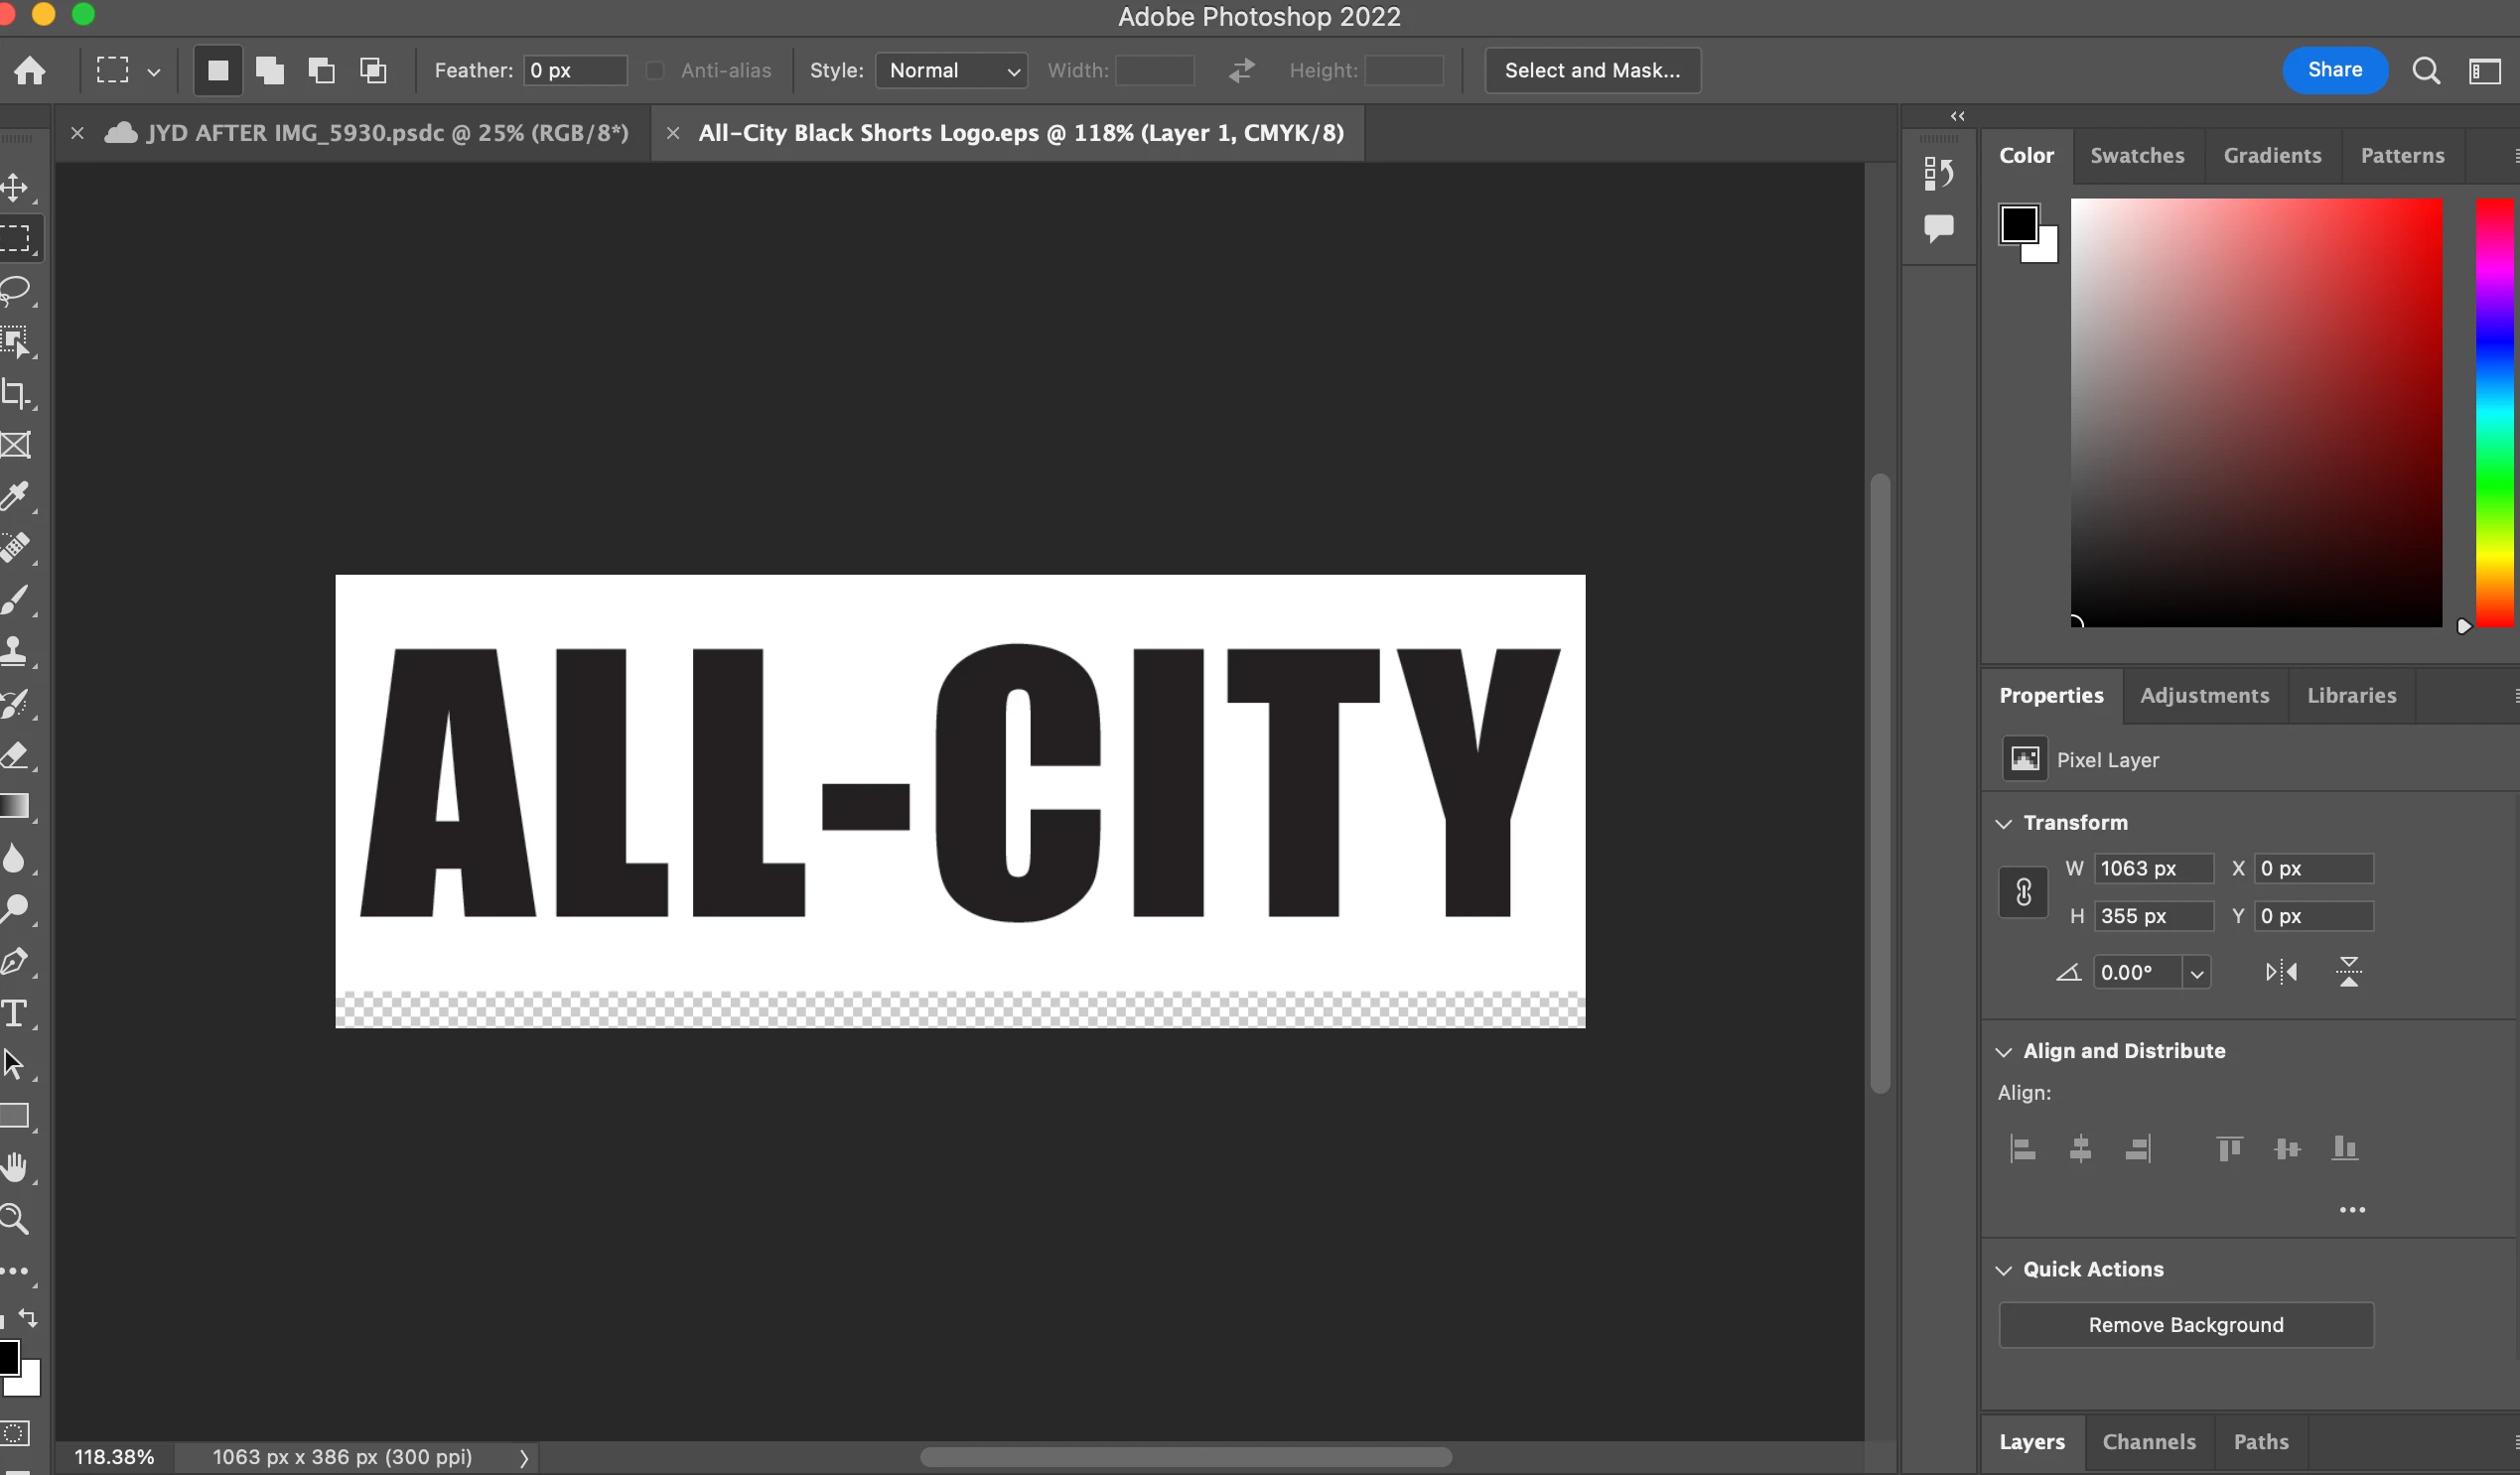Select the Hand tool
The height and width of the screenshot is (1475, 2520).
[x=16, y=1167]
